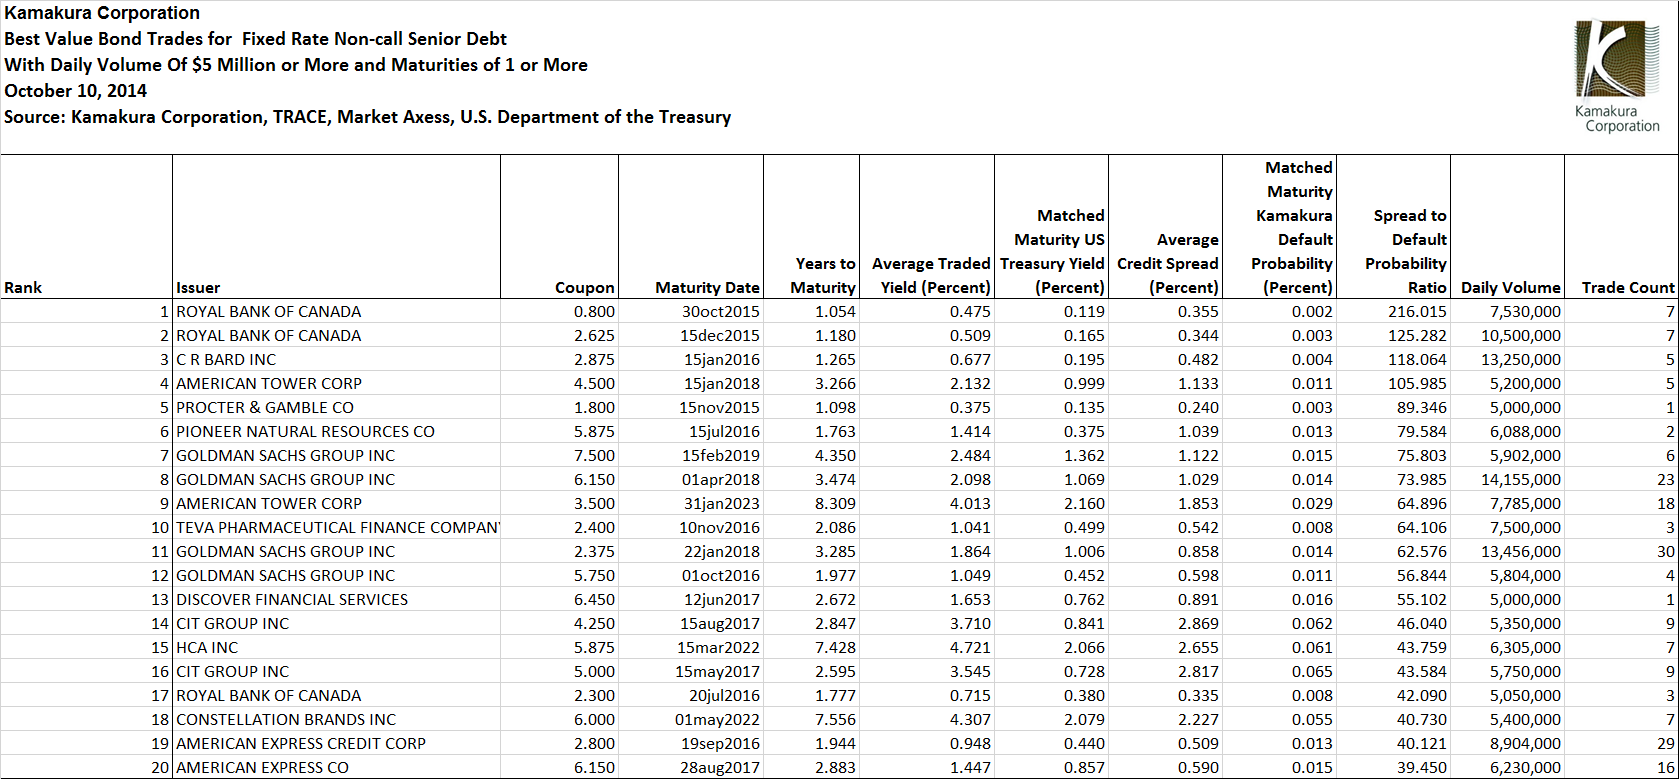Image resolution: width=1679 pixels, height=779 pixels.
Task: Click years to maturity '8.309'
Action: click(836, 504)
